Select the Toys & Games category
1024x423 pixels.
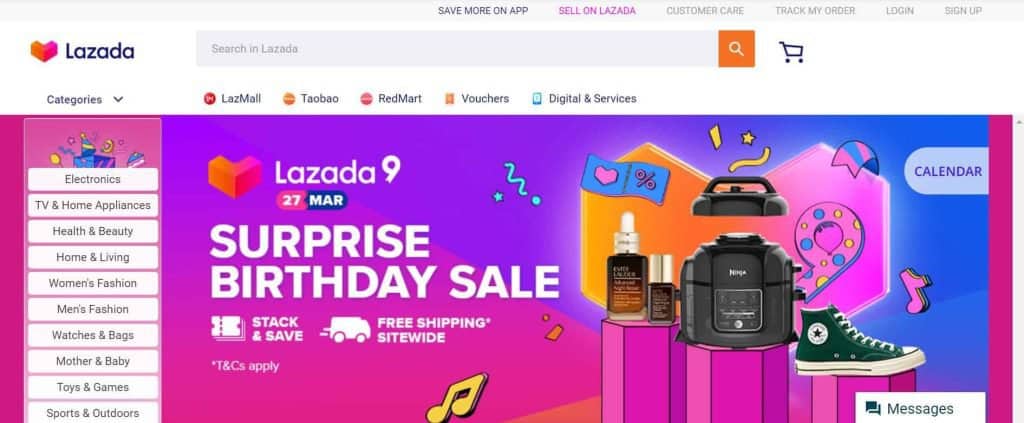[x=93, y=387]
